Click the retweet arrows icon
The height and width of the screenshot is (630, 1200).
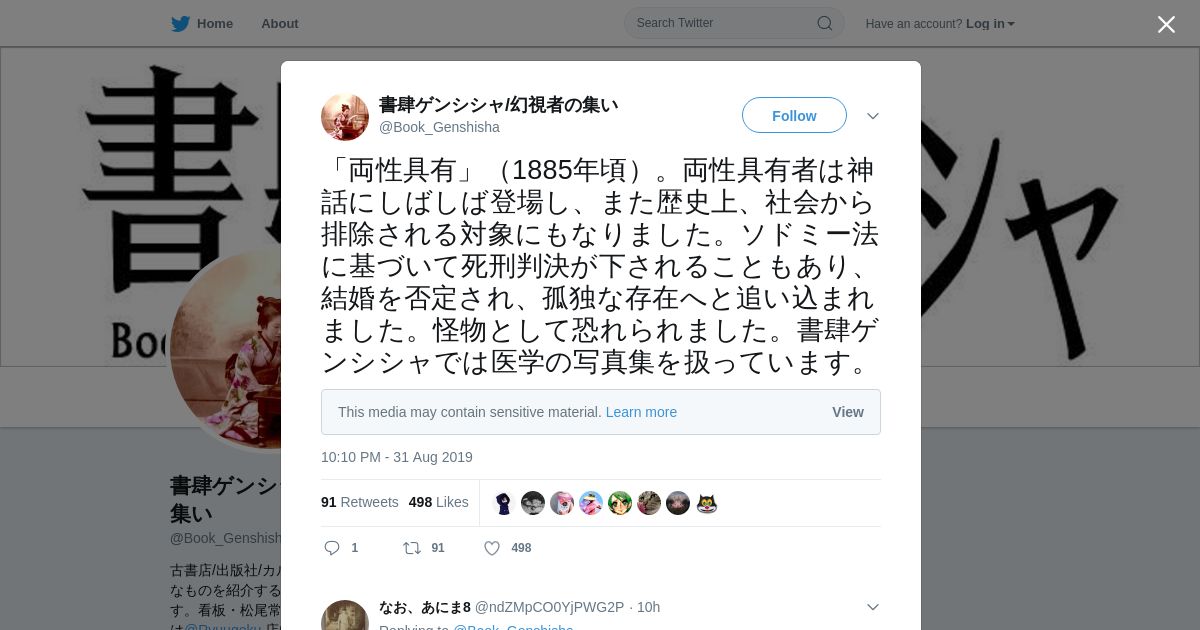point(411,548)
